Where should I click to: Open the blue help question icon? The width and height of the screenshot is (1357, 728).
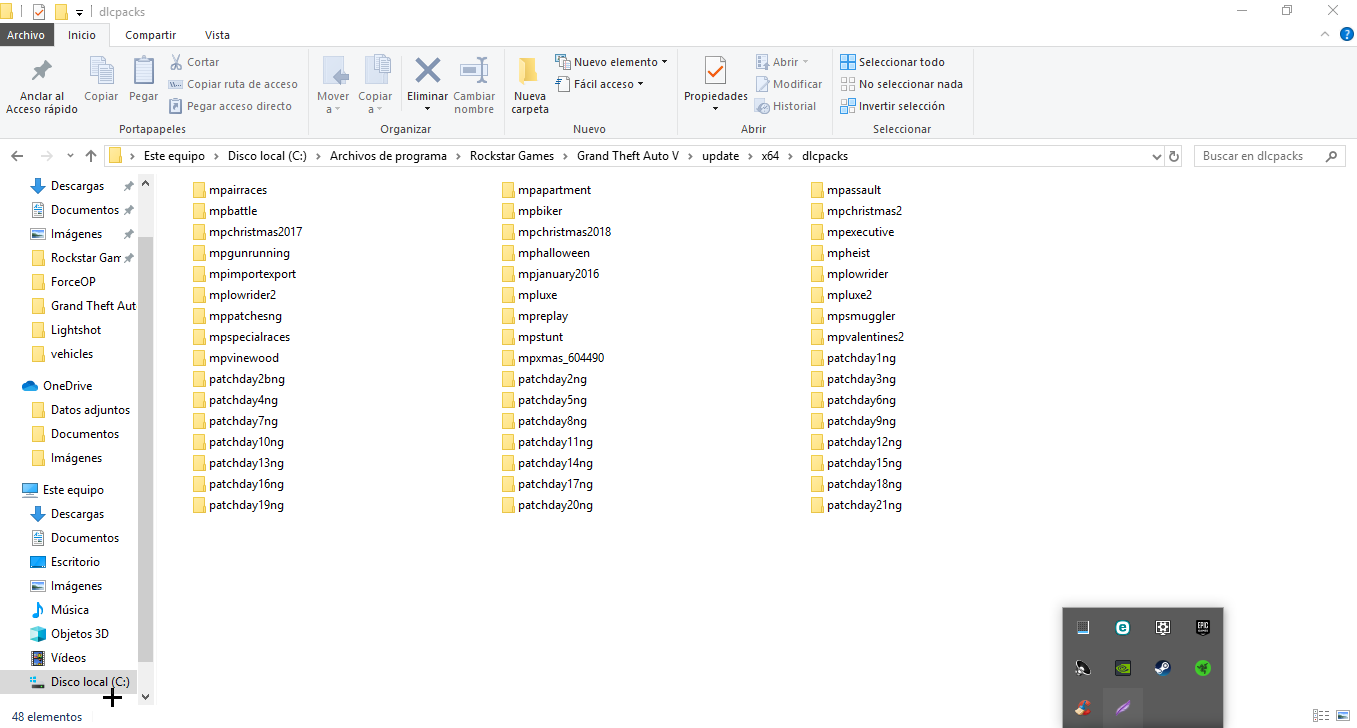1344,35
